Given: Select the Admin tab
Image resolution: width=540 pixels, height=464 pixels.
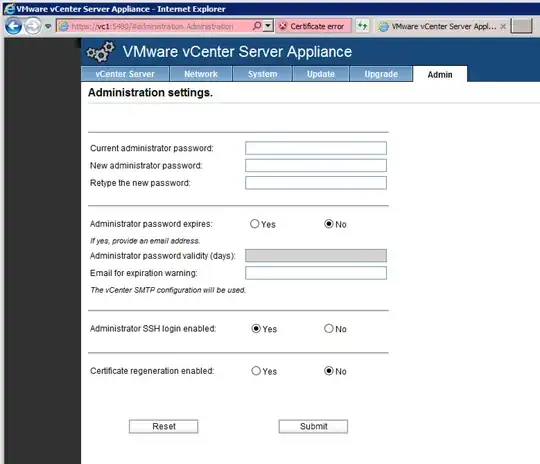Looking at the screenshot, I should coord(440,74).
